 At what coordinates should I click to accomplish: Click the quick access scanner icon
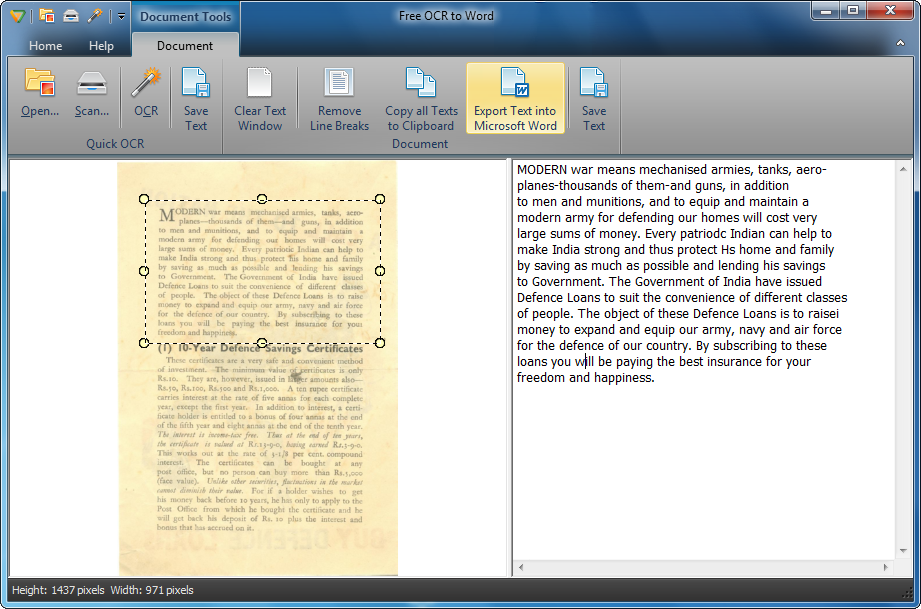[x=71, y=16]
